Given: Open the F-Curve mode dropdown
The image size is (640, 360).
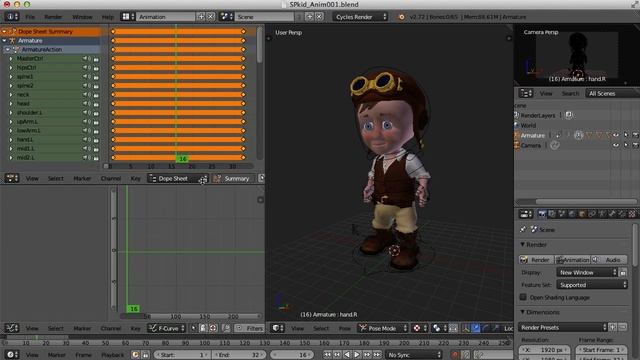Looking at the screenshot, I should point(167,328).
